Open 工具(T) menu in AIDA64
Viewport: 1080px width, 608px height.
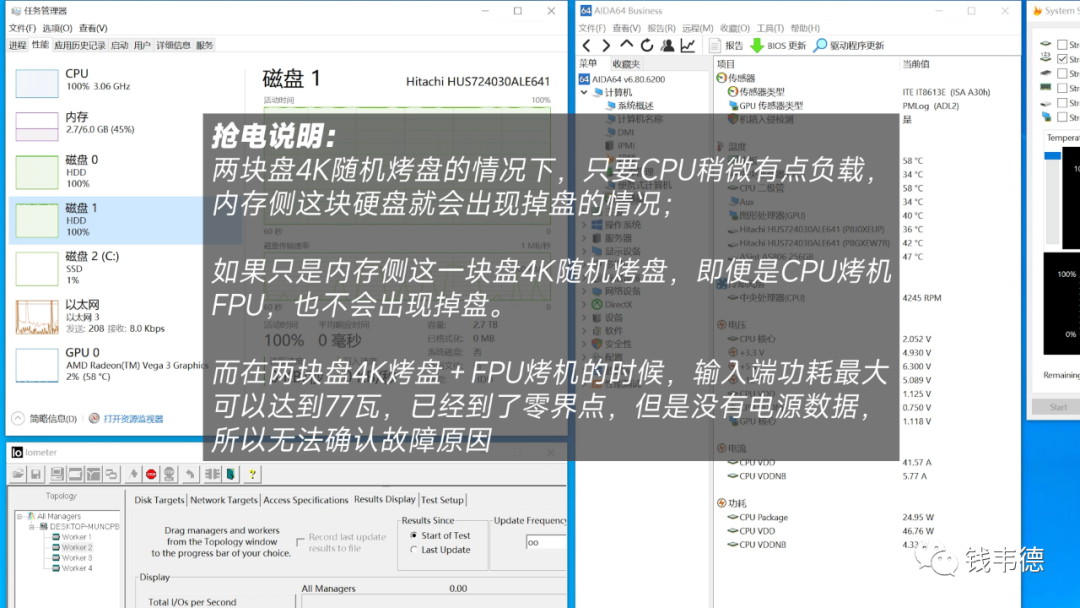[x=770, y=28]
